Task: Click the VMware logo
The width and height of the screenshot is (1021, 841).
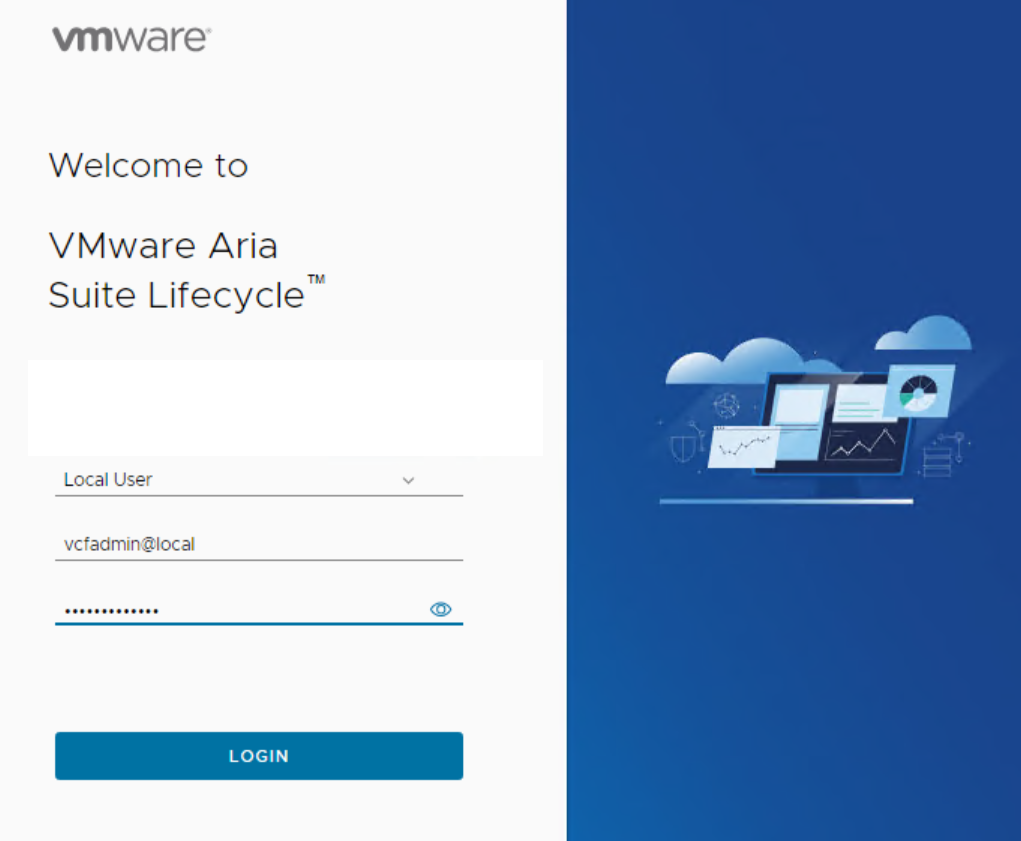Action: (x=131, y=39)
